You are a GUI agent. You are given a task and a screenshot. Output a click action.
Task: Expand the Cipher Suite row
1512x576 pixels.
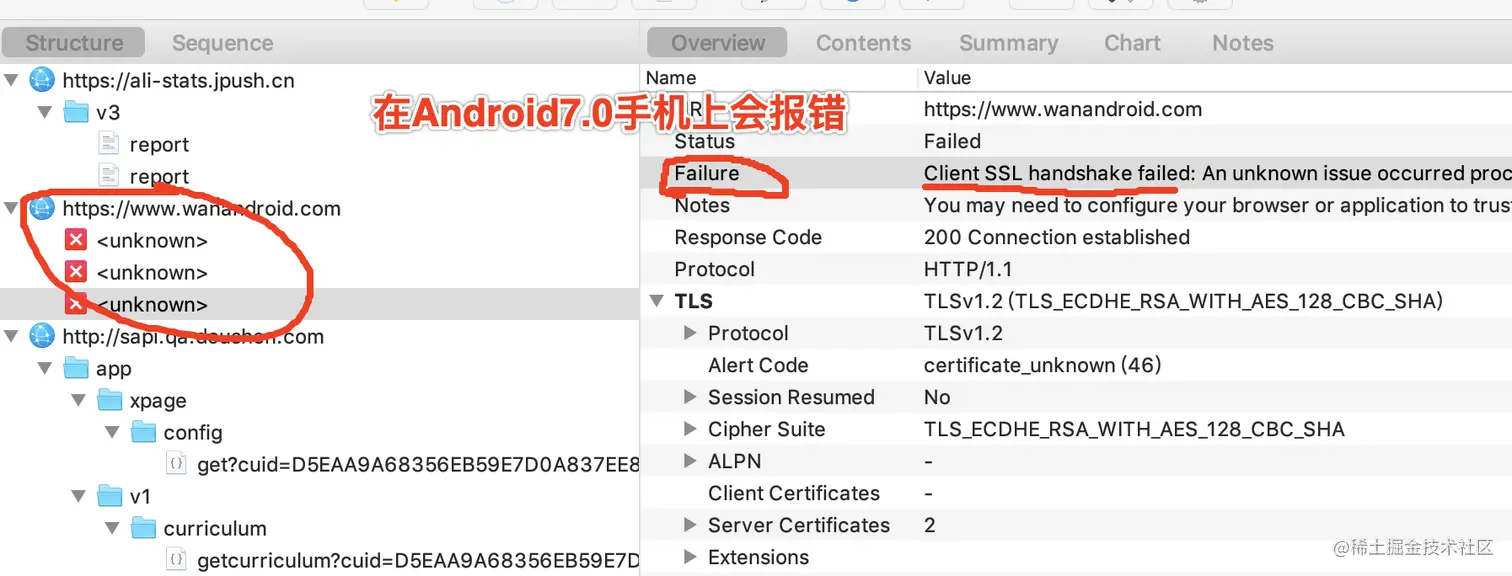click(688, 429)
